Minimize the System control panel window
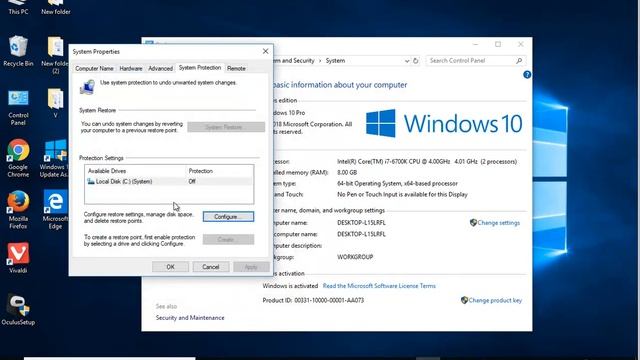The width and height of the screenshot is (640, 360). [475, 44]
